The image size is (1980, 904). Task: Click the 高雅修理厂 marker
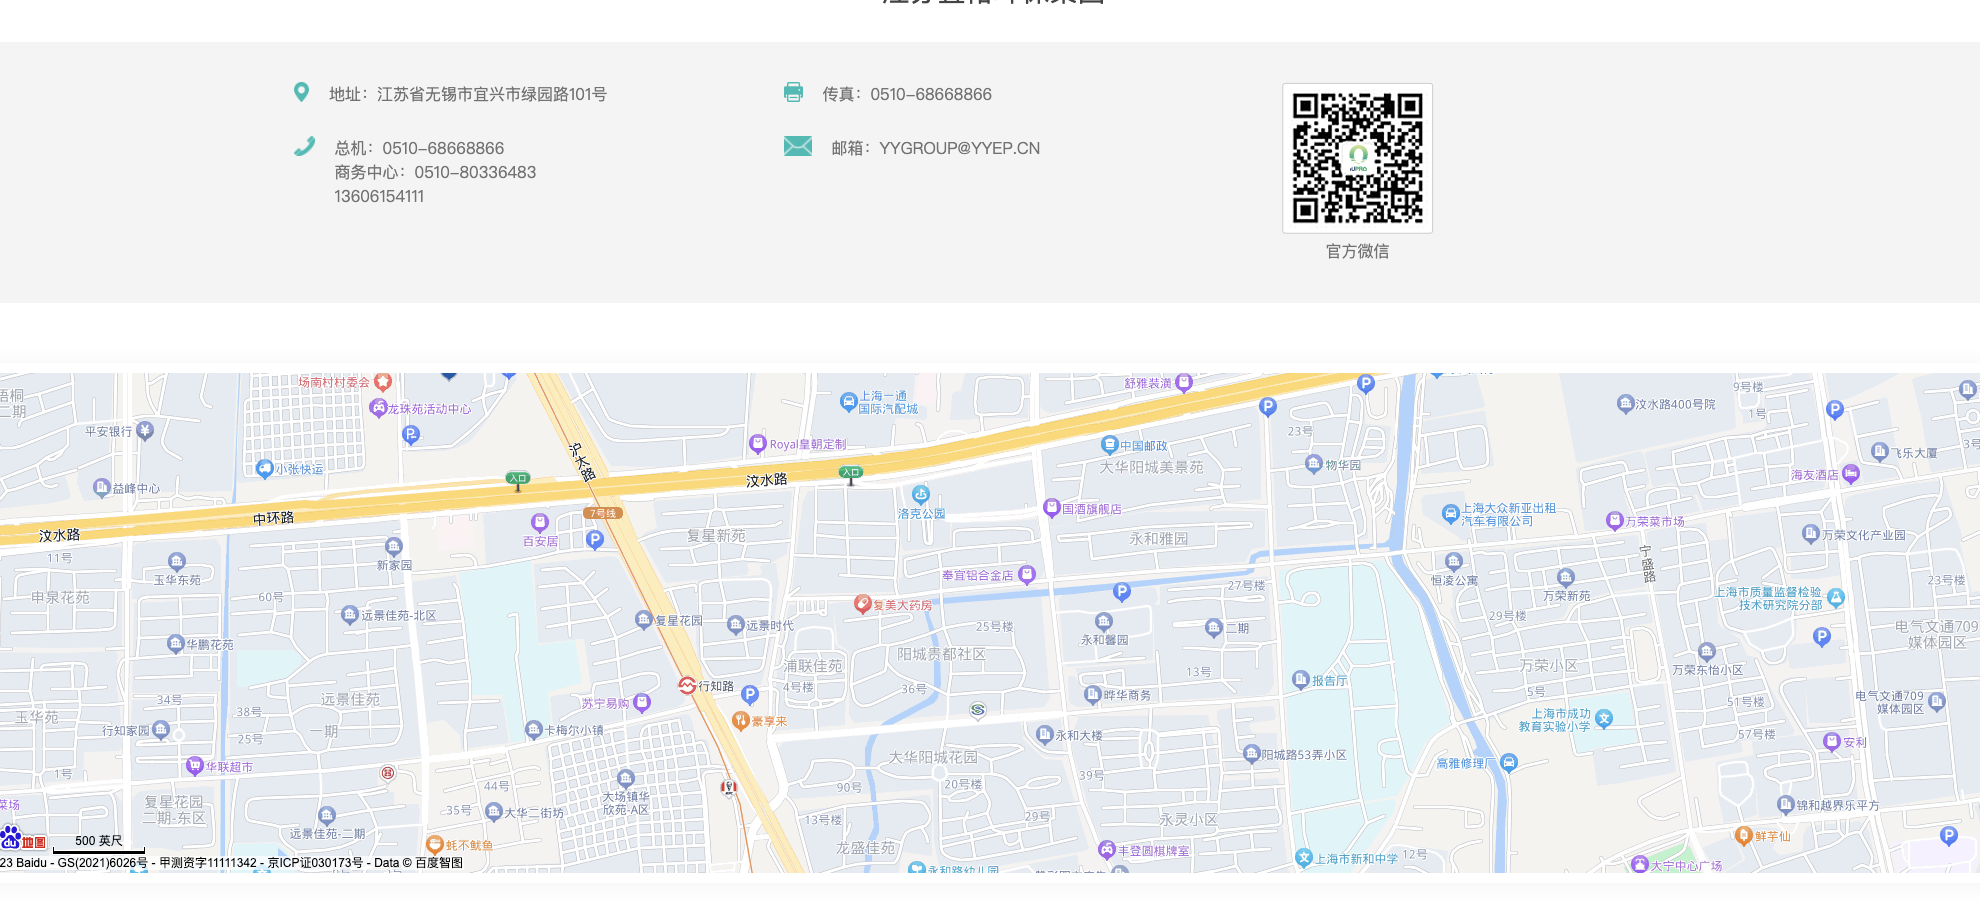click(1509, 763)
